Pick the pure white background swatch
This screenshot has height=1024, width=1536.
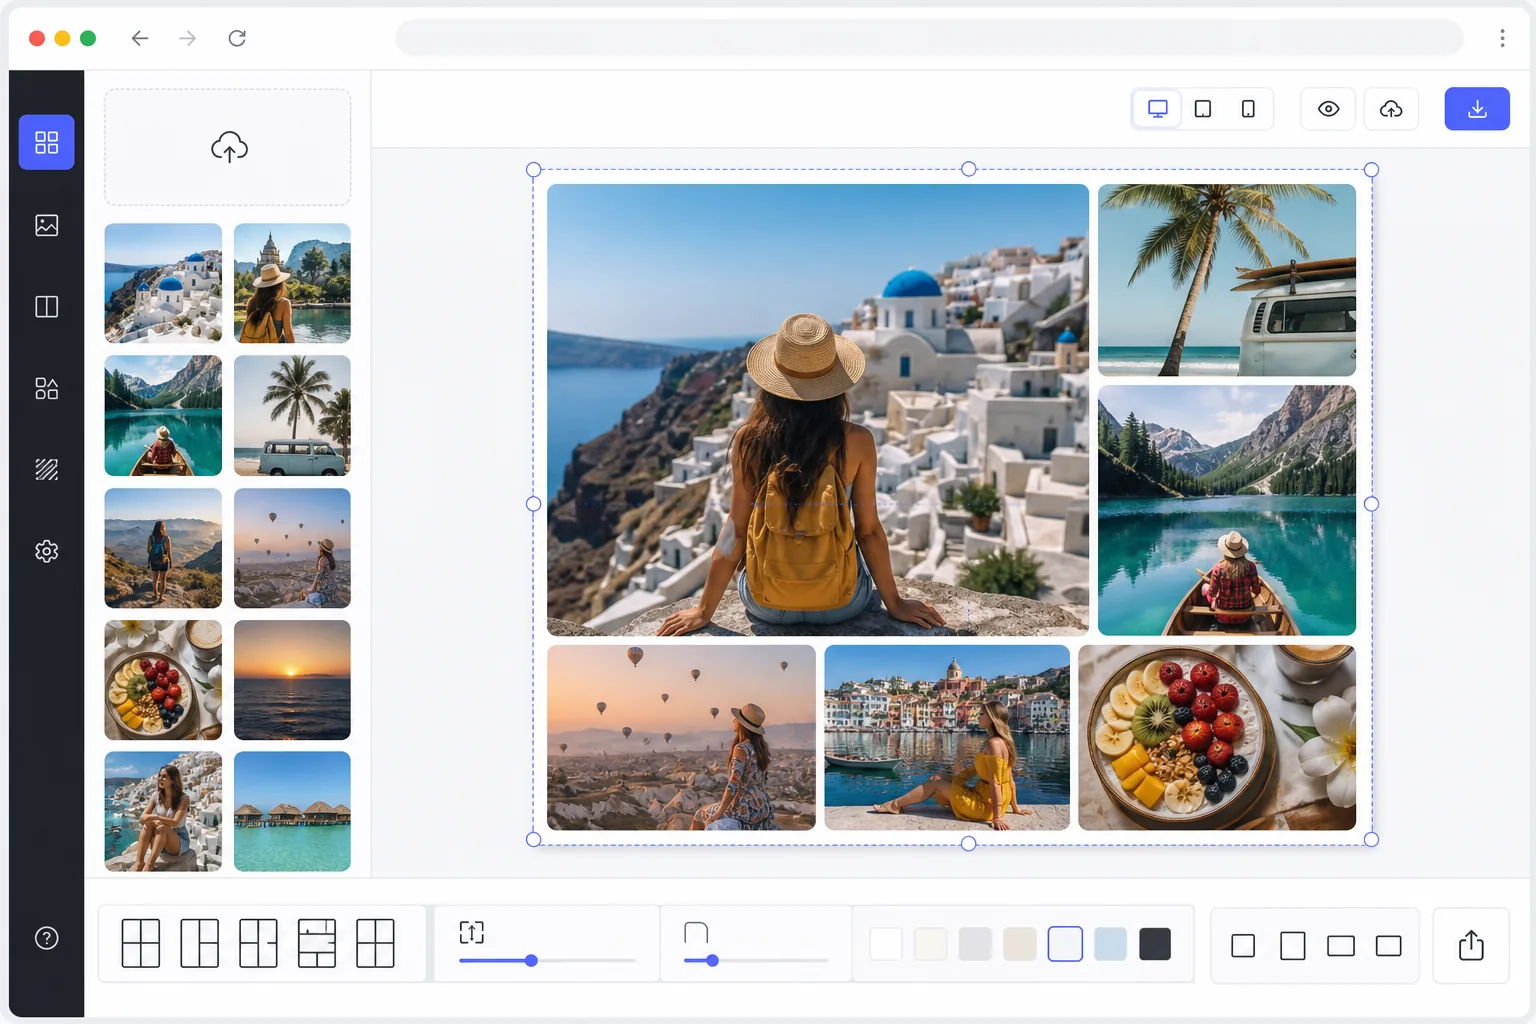(x=886, y=944)
